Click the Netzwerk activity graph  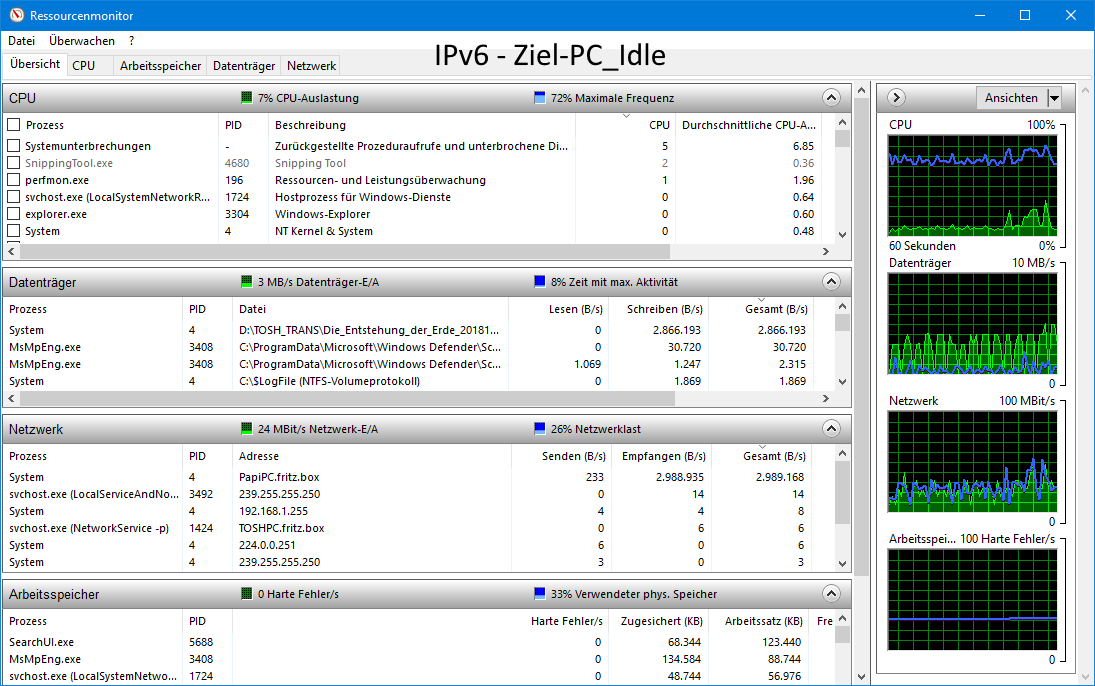(x=972, y=461)
